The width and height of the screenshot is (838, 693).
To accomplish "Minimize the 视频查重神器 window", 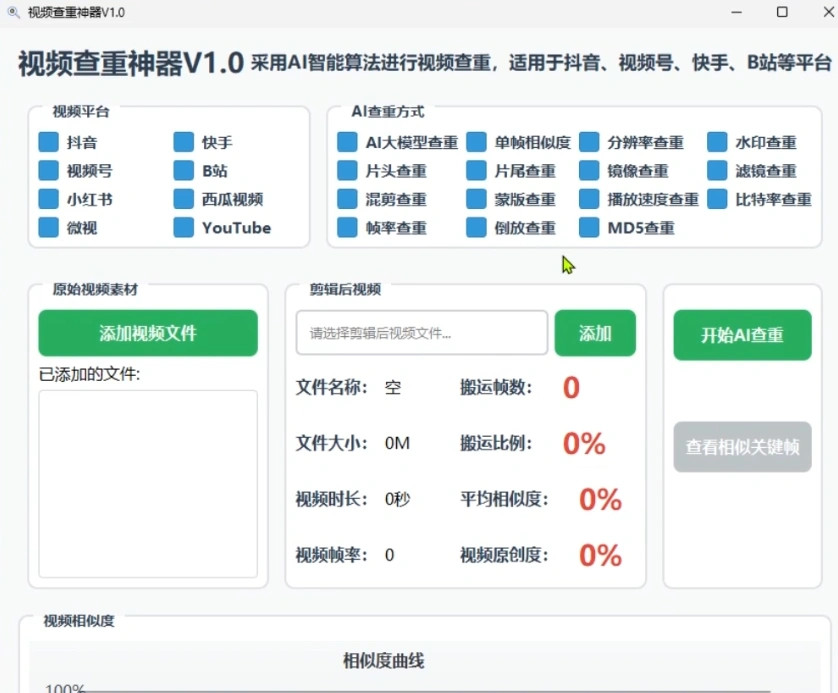I will pos(736,12).
